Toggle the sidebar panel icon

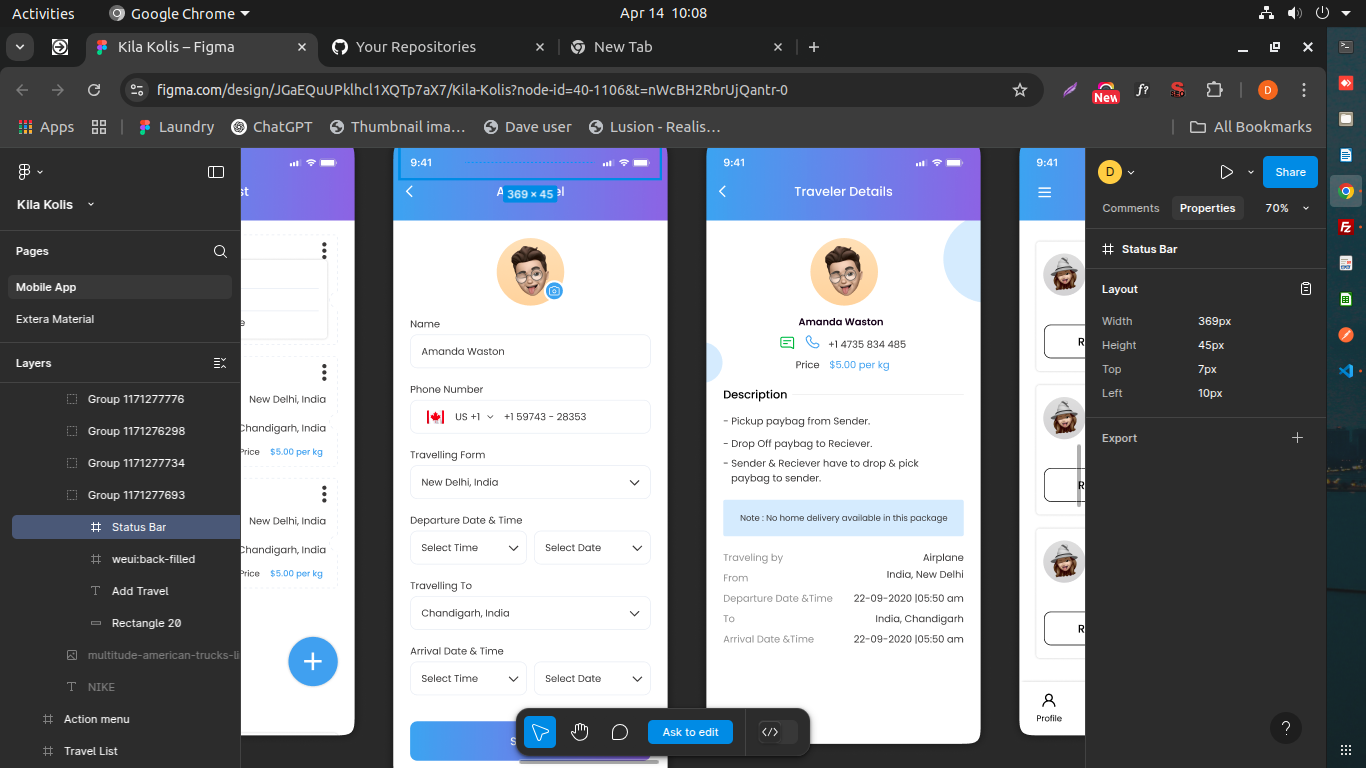point(216,172)
